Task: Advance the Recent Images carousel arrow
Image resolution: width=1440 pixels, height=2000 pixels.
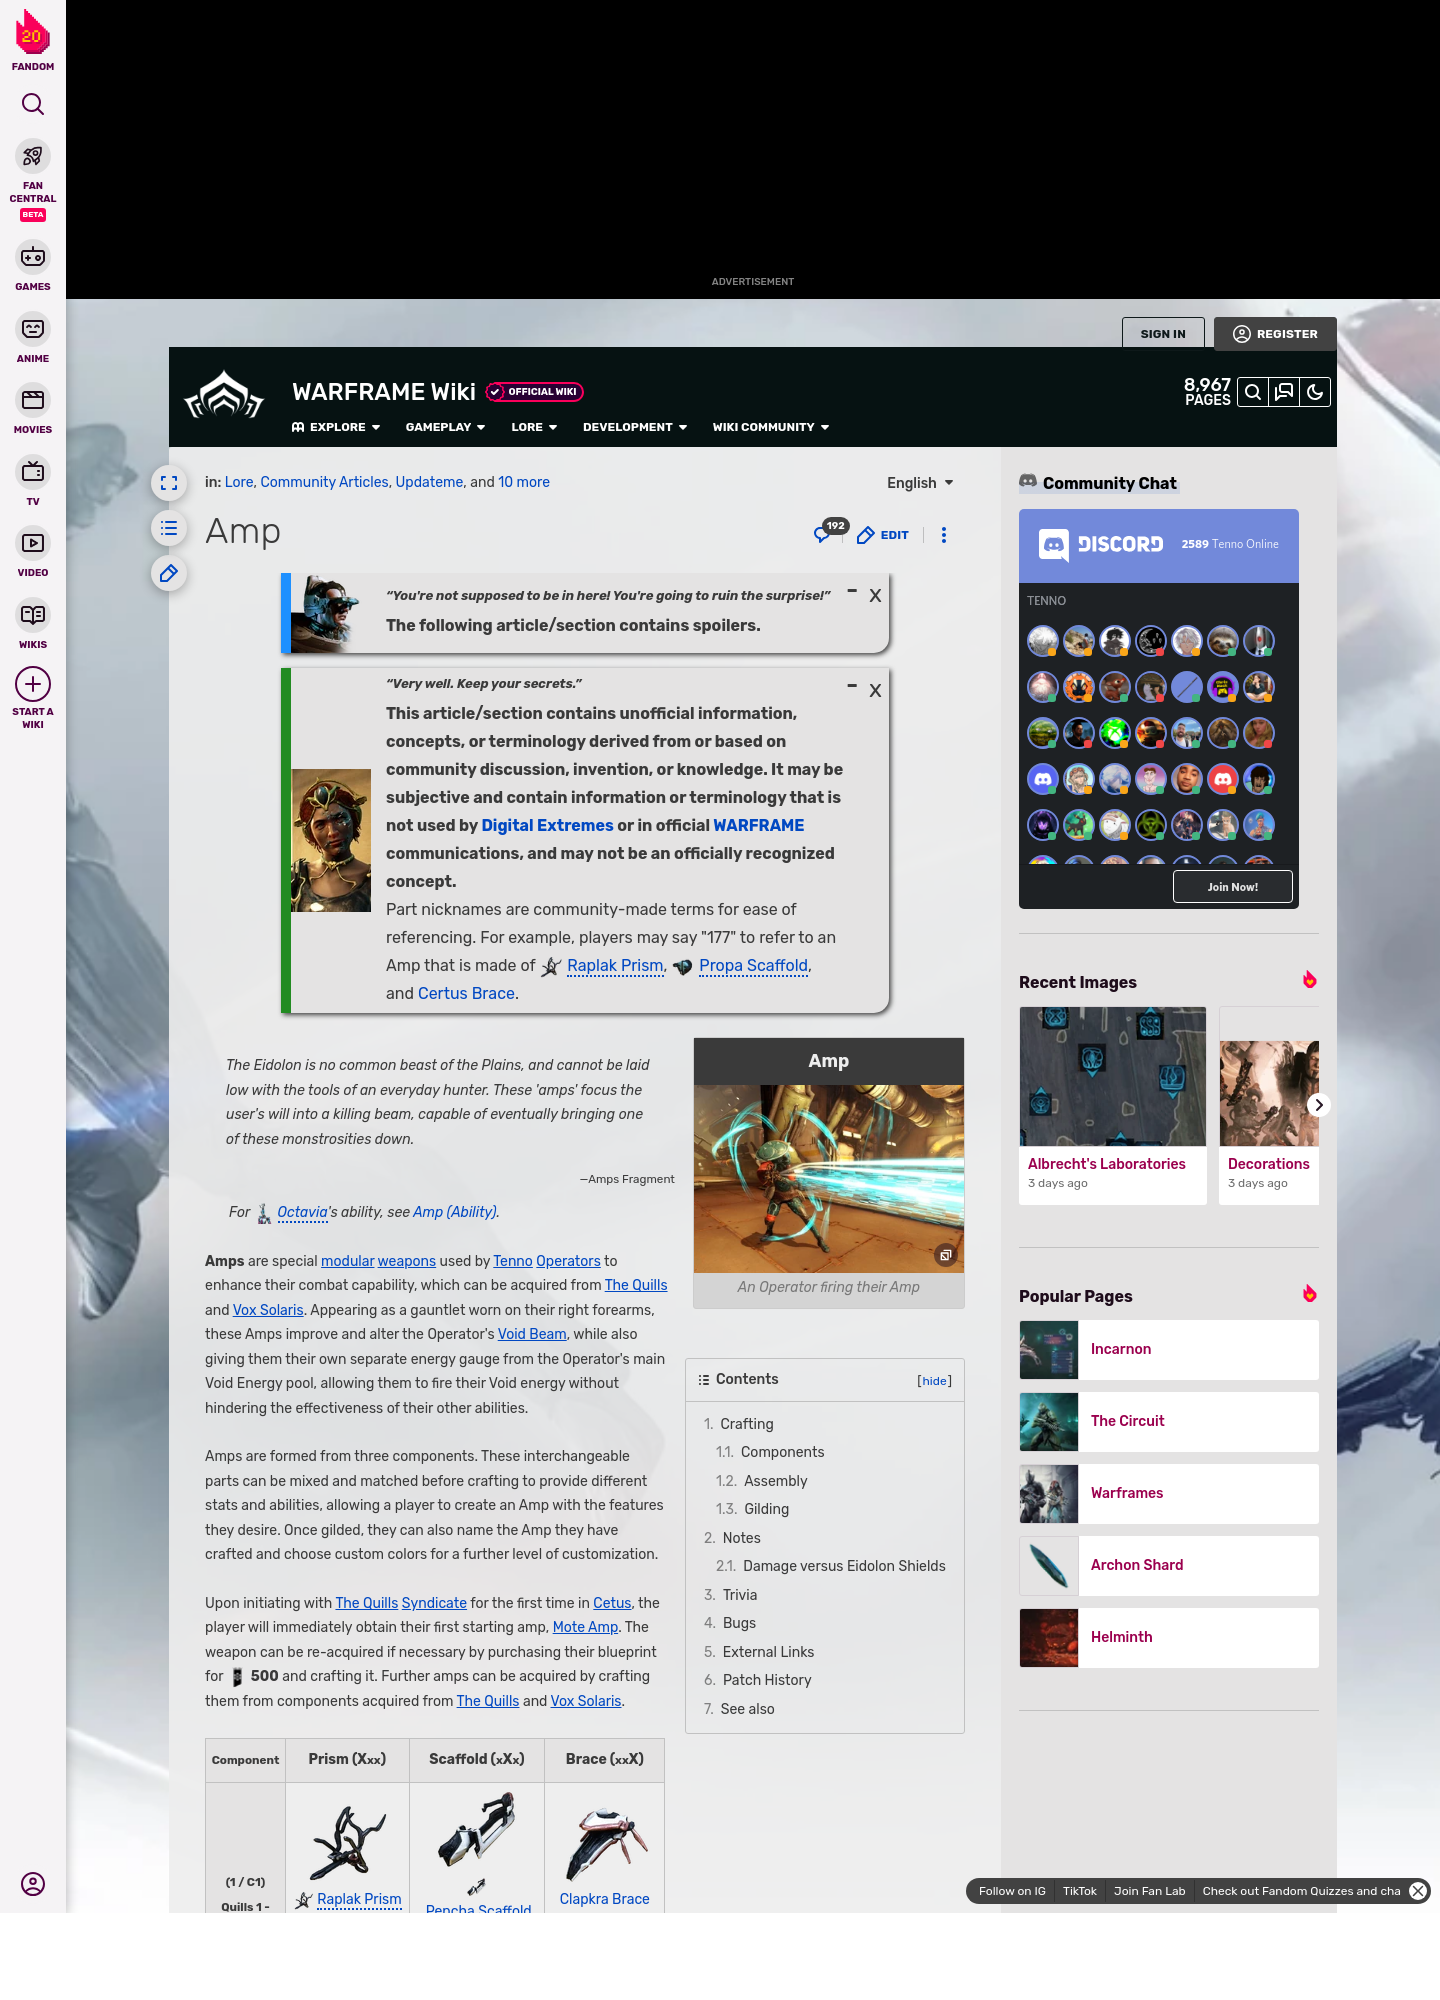Action: coord(1319,1105)
